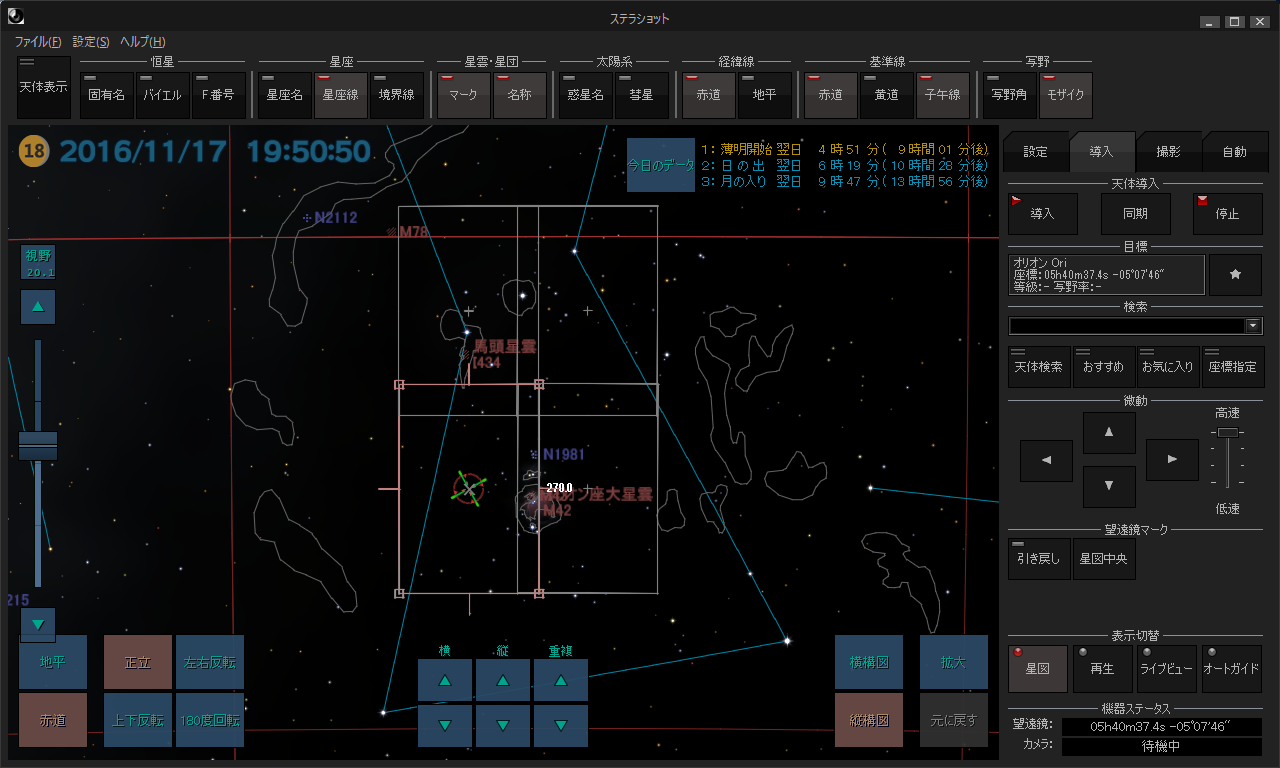Image resolution: width=1280 pixels, height=768 pixels.
Task: Adjust the 高速/低速 speed slider
Action: click(x=1227, y=433)
